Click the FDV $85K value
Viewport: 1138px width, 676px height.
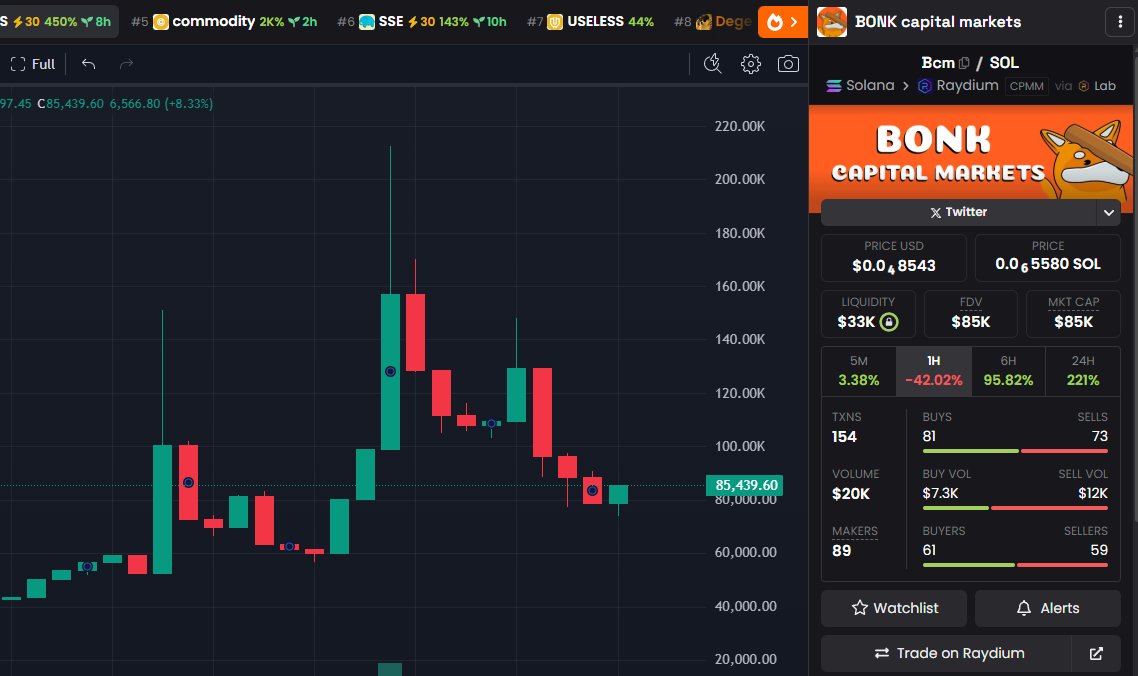click(x=970, y=322)
